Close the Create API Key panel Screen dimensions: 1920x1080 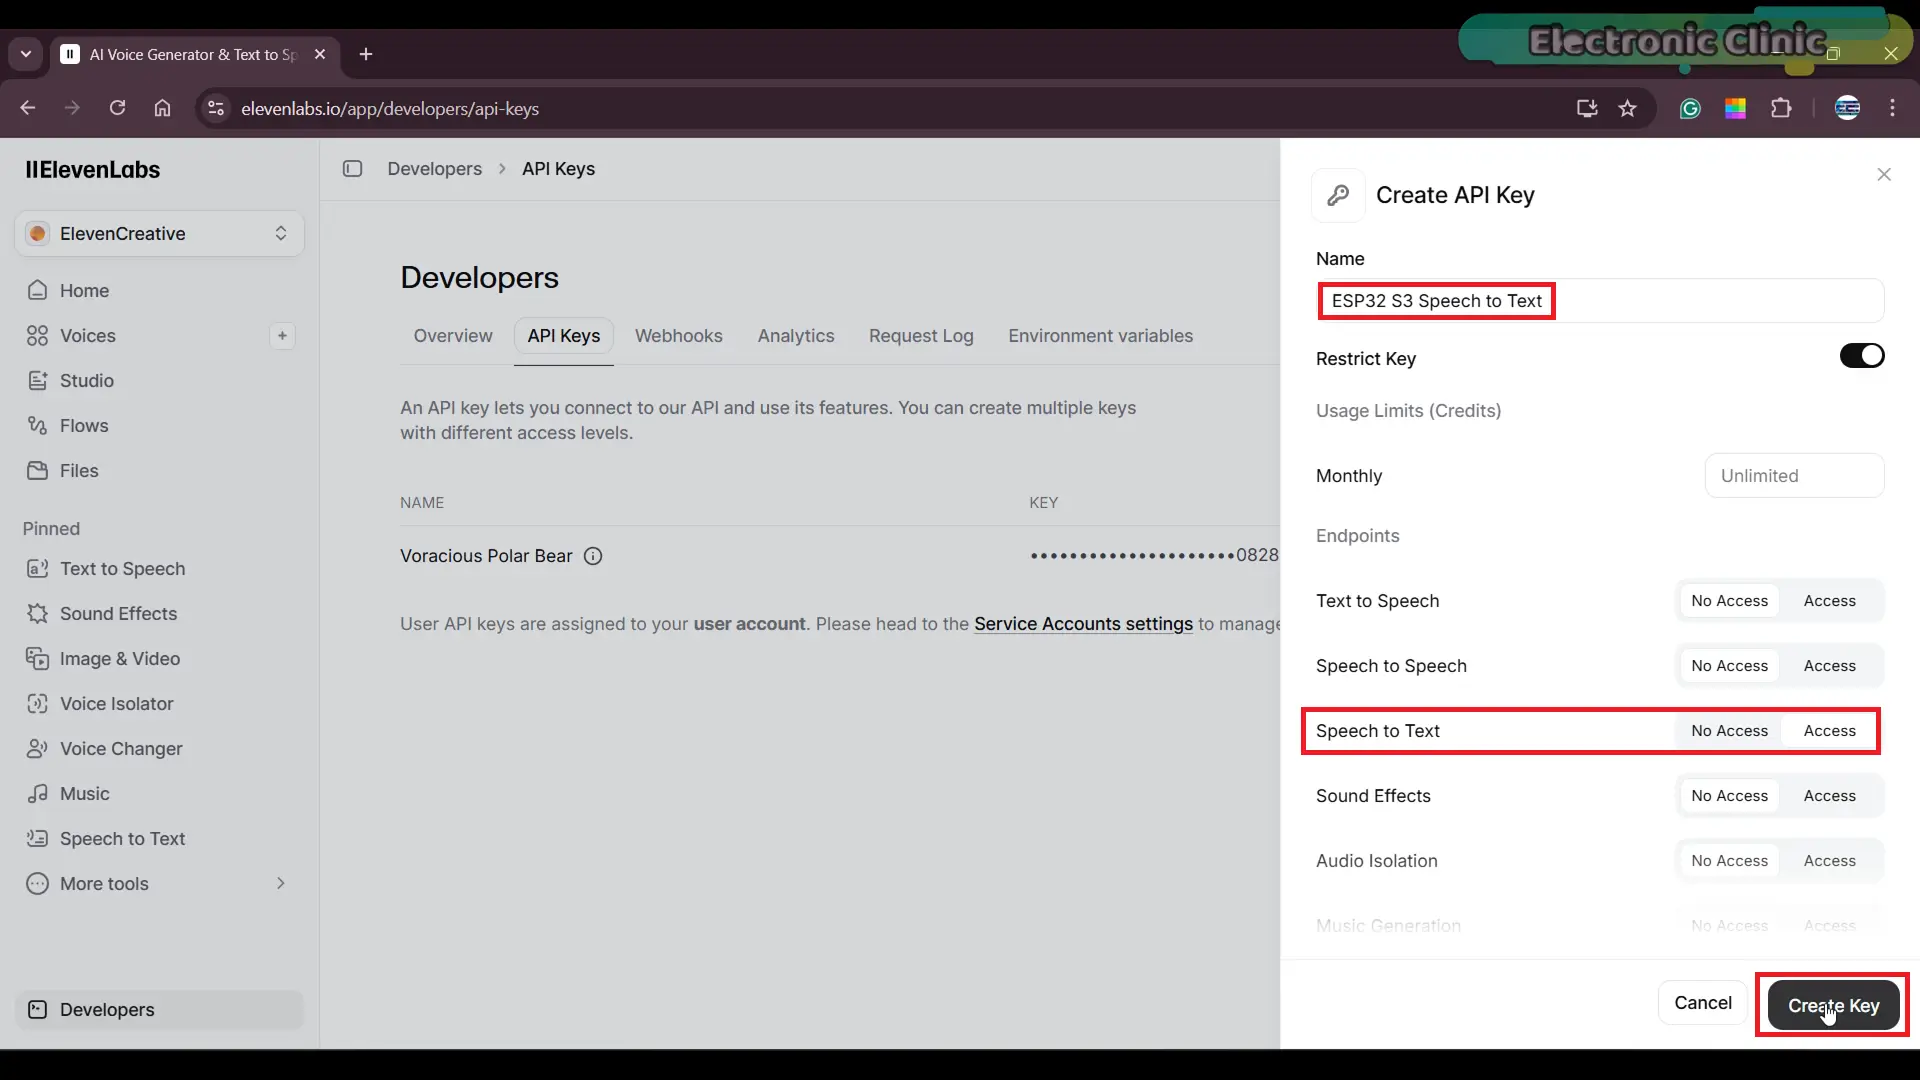[1884, 175]
